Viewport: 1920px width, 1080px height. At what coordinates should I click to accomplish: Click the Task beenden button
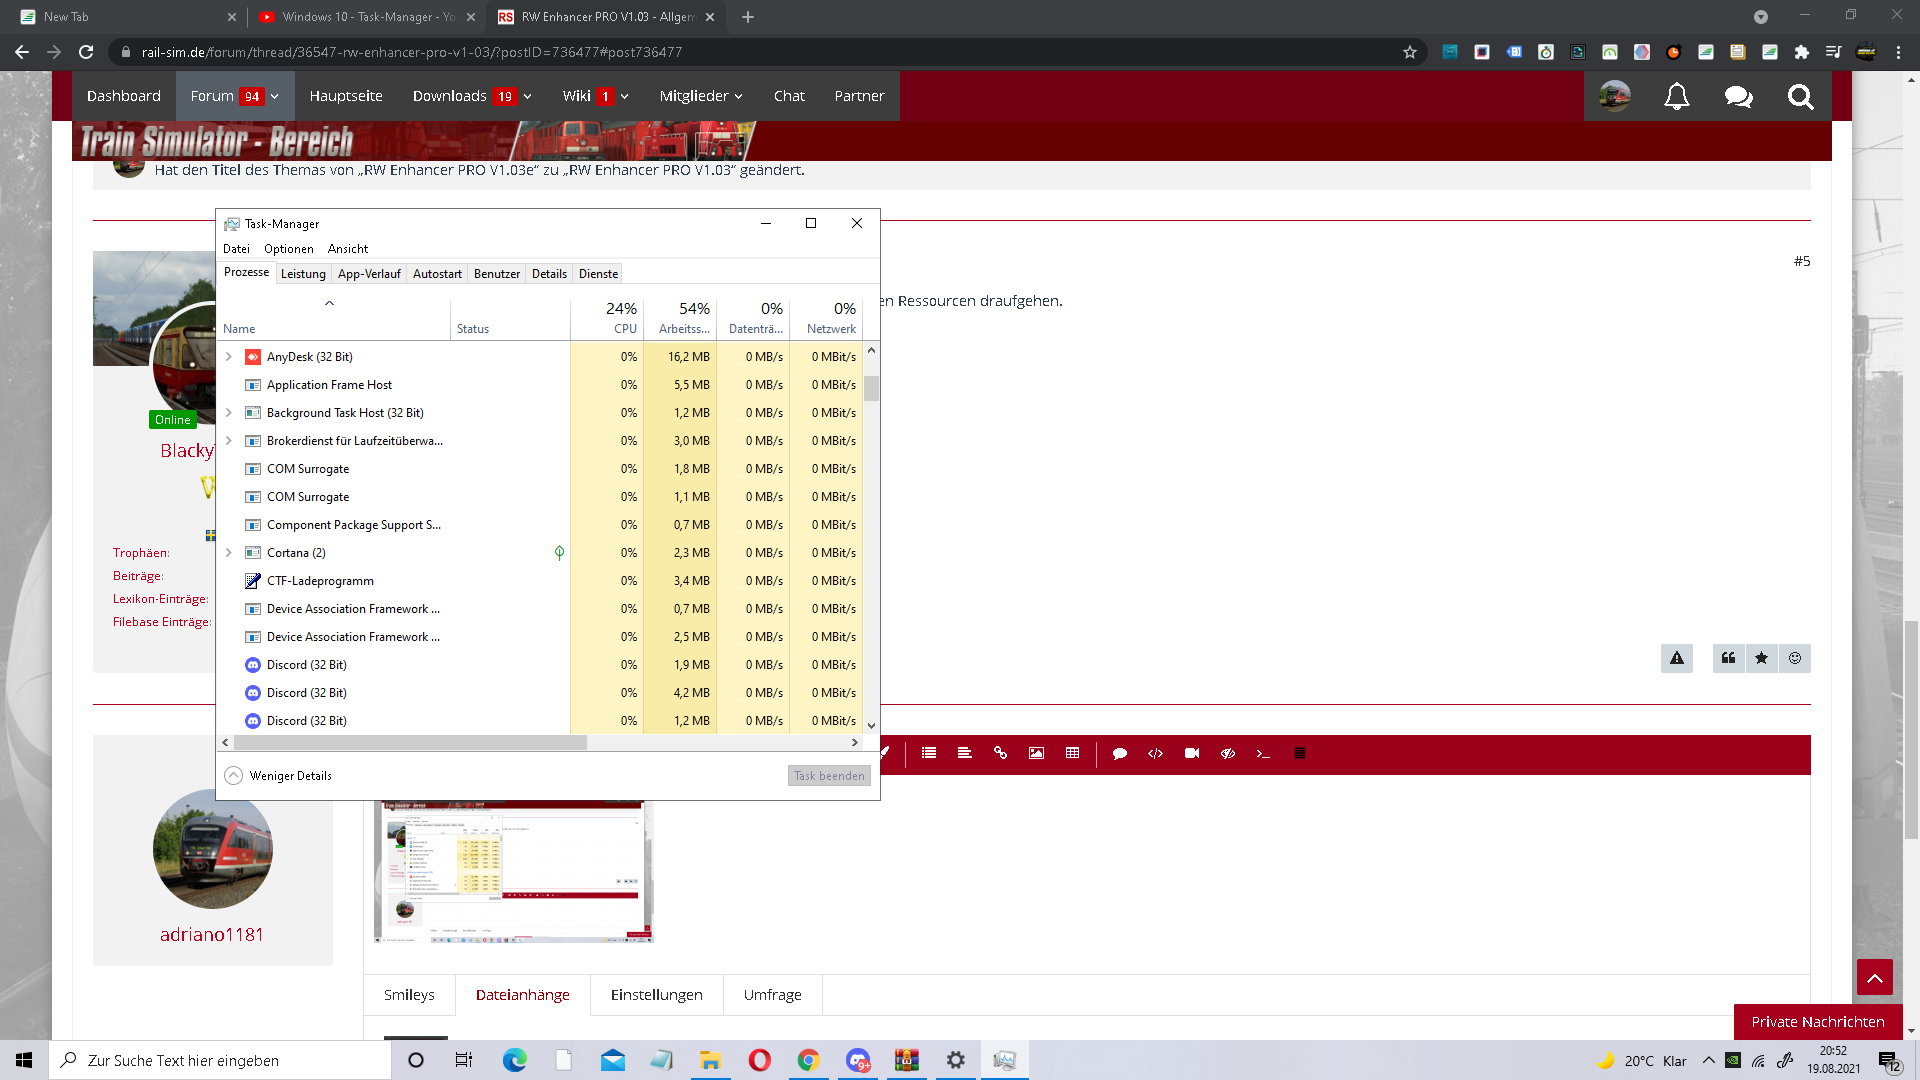point(829,776)
